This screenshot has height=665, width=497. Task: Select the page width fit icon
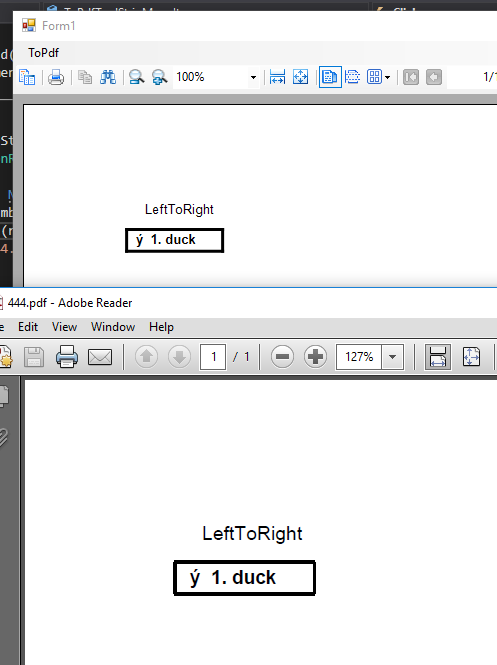277,78
